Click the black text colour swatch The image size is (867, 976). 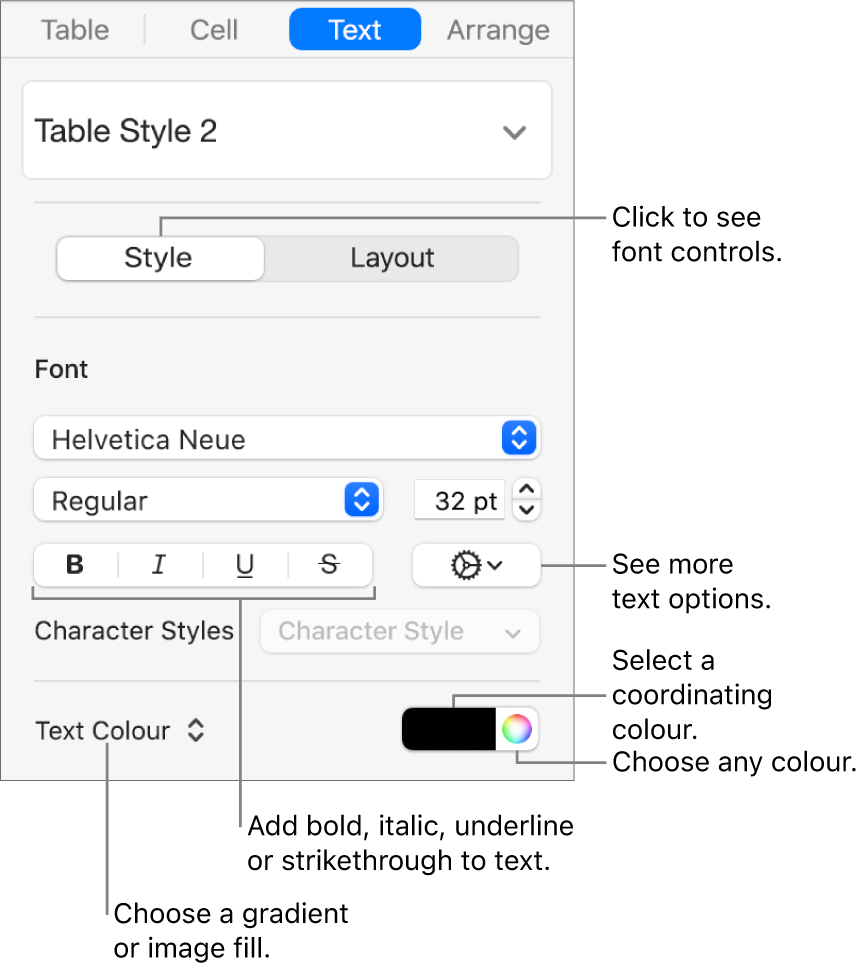coord(449,729)
